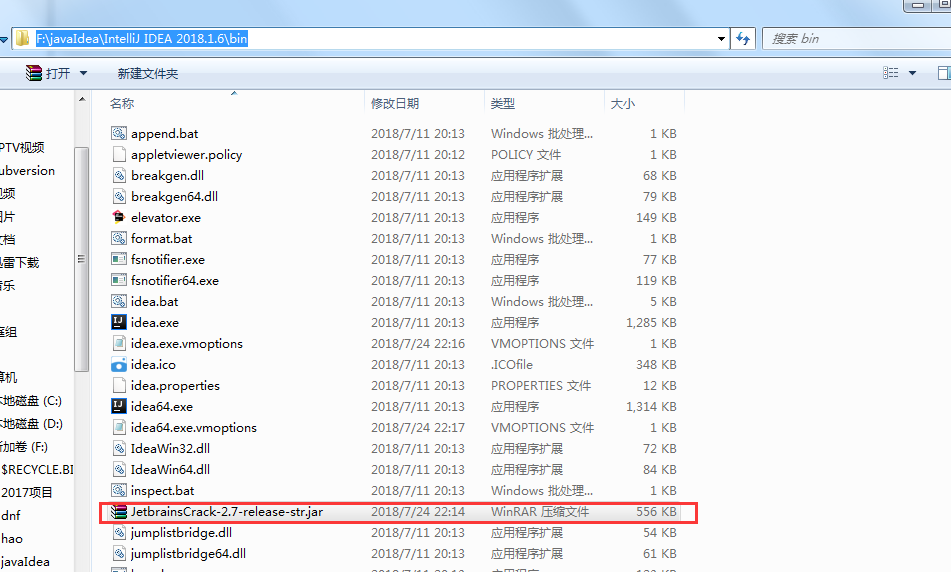Click the WinRAR 压缩文件 type cell
The width and height of the screenshot is (951, 572).
540,512
